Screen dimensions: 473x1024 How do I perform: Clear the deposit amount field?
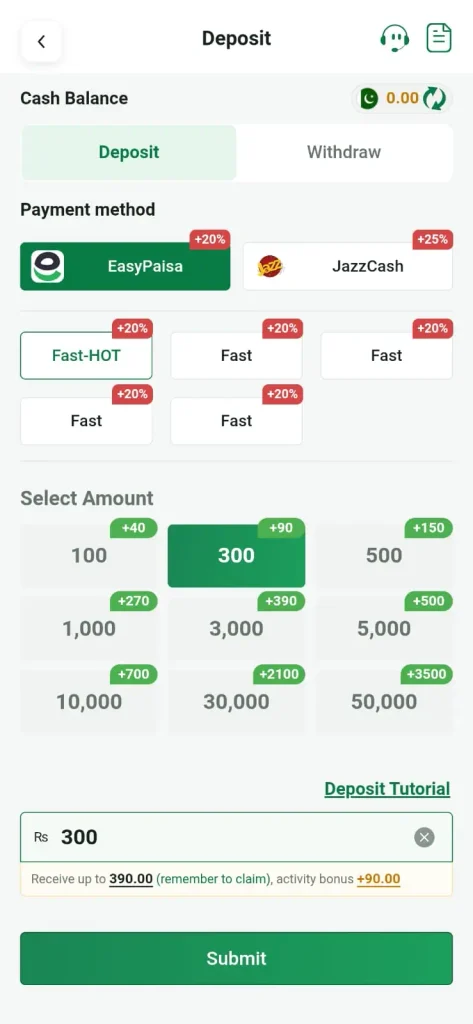click(425, 837)
